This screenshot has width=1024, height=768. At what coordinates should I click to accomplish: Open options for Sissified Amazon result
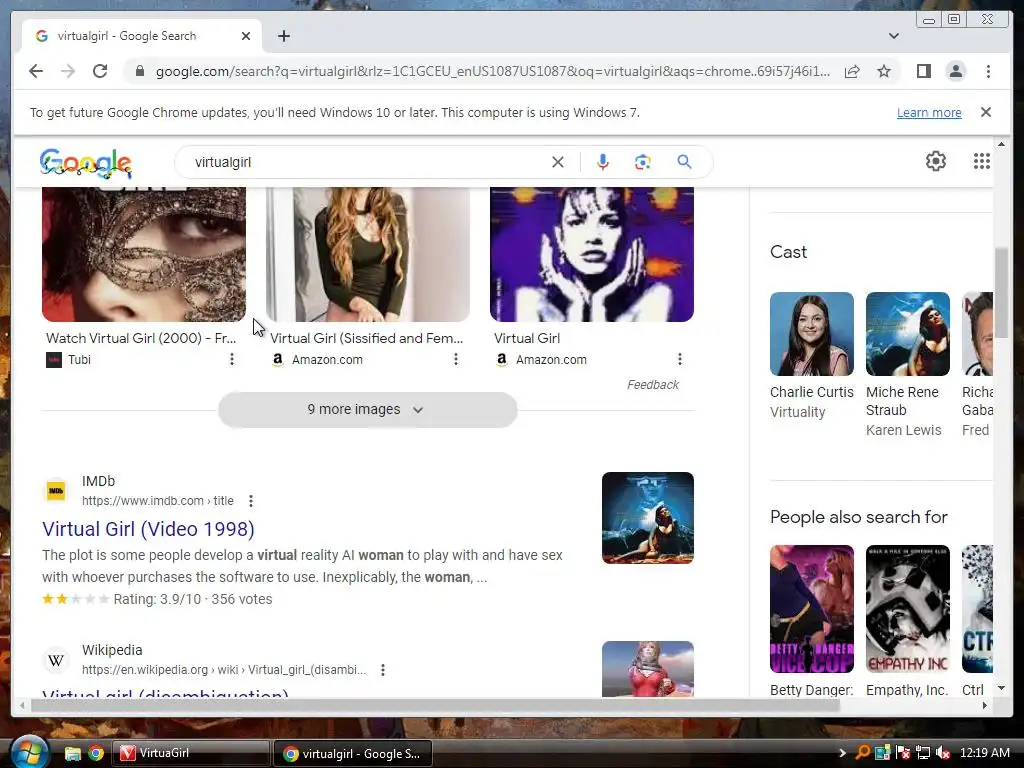pyautogui.click(x=456, y=359)
